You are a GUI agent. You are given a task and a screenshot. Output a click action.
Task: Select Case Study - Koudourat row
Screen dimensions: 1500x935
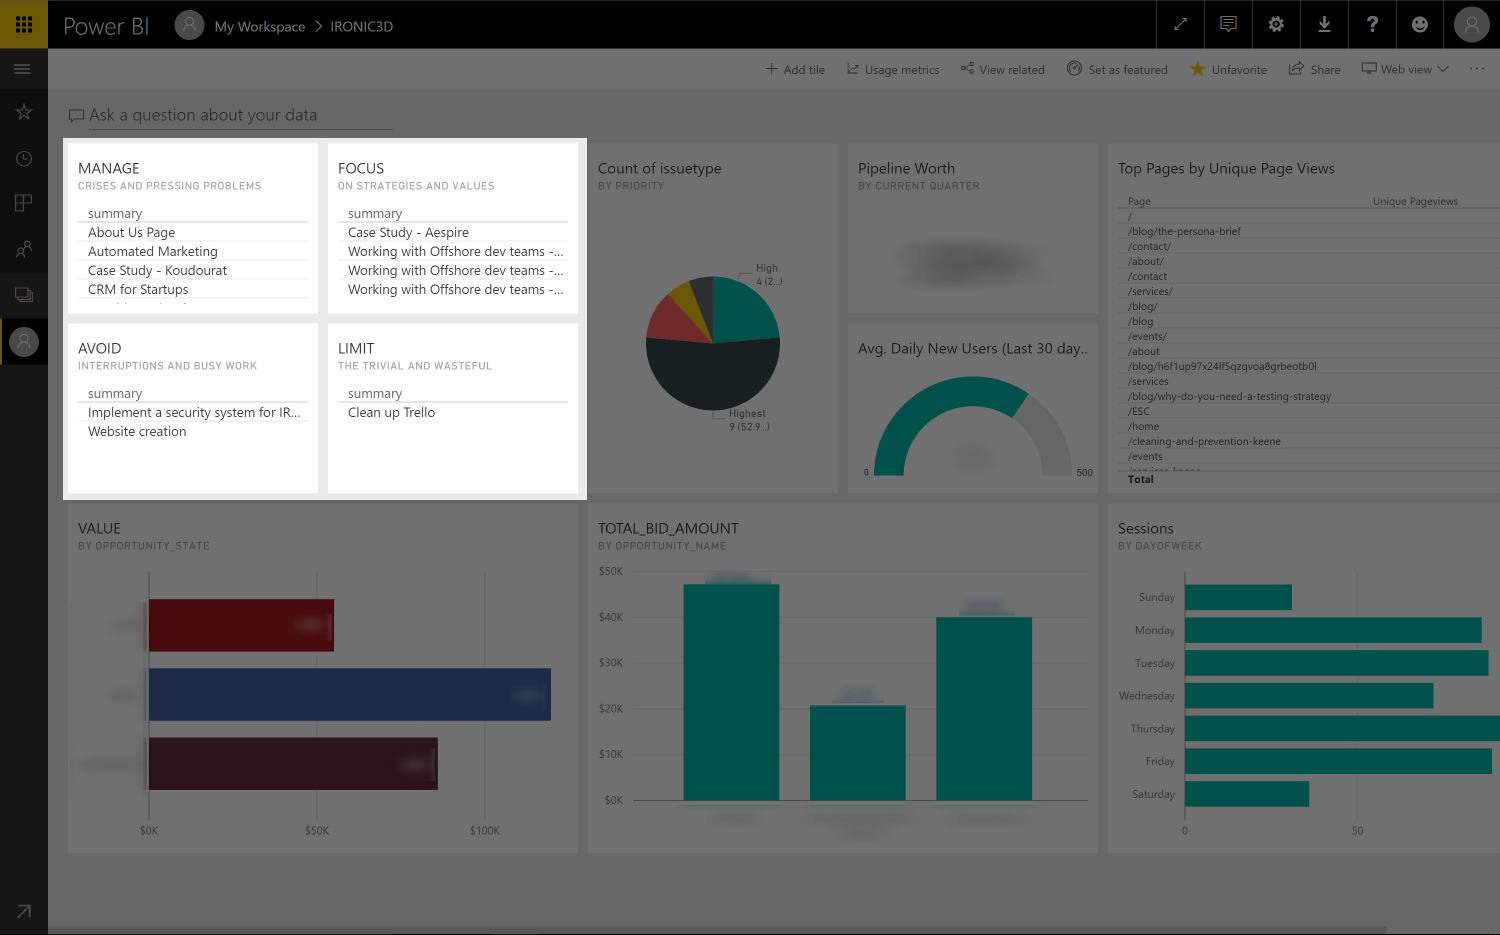(x=193, y=270)
